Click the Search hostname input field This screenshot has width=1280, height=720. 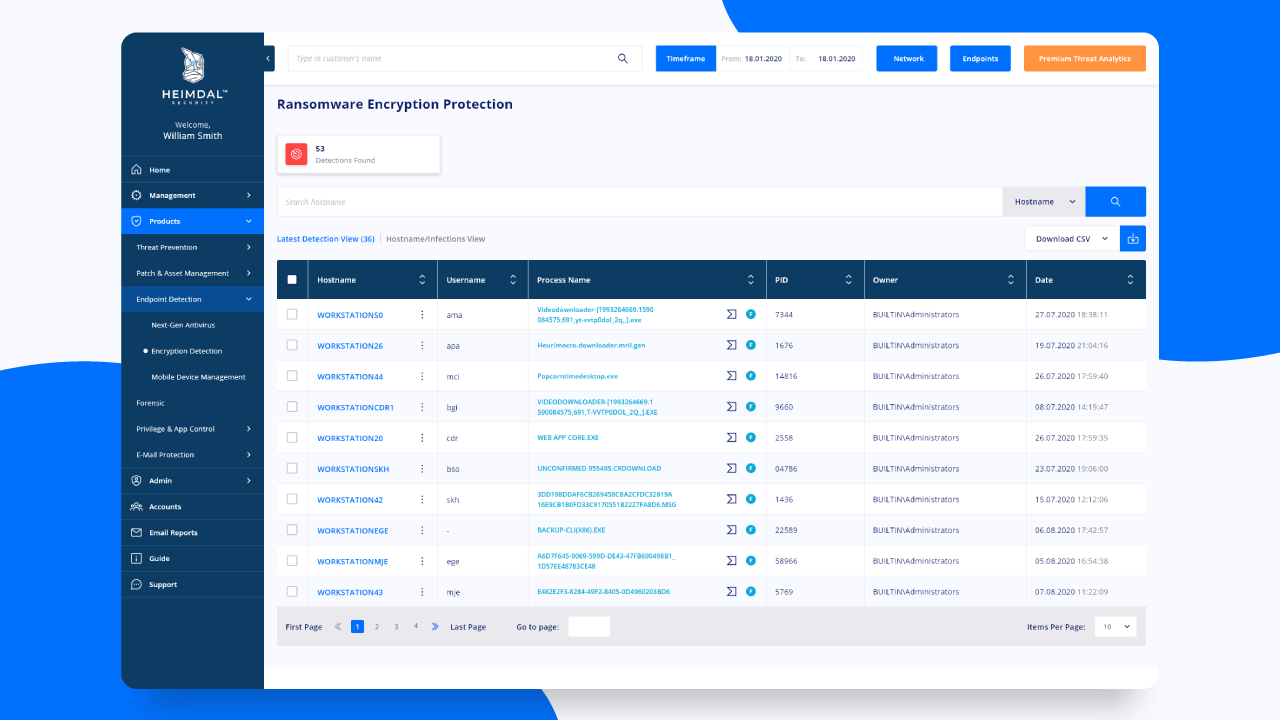click(640, 202)
